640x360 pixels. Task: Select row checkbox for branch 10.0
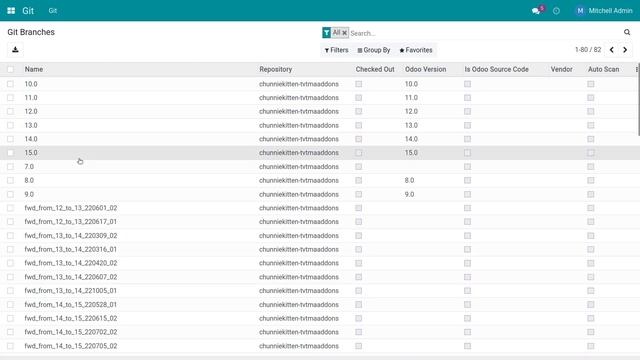(x=10, y=84)
